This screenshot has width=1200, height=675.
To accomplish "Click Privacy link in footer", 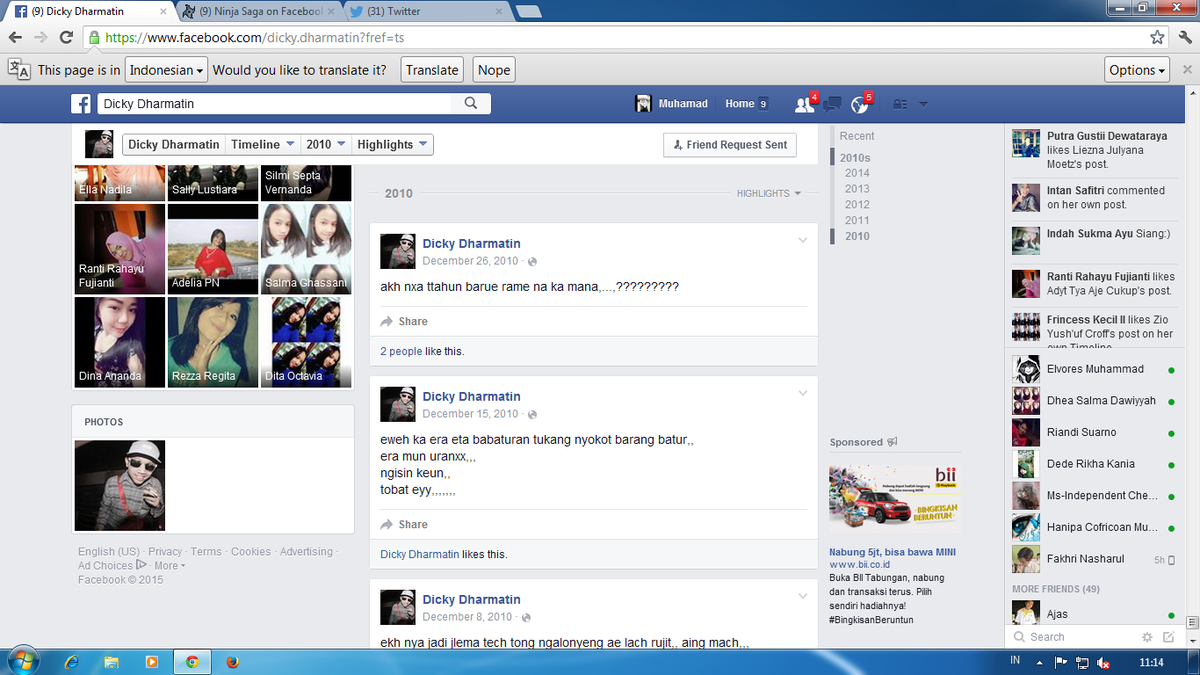I will click(165, 552).
